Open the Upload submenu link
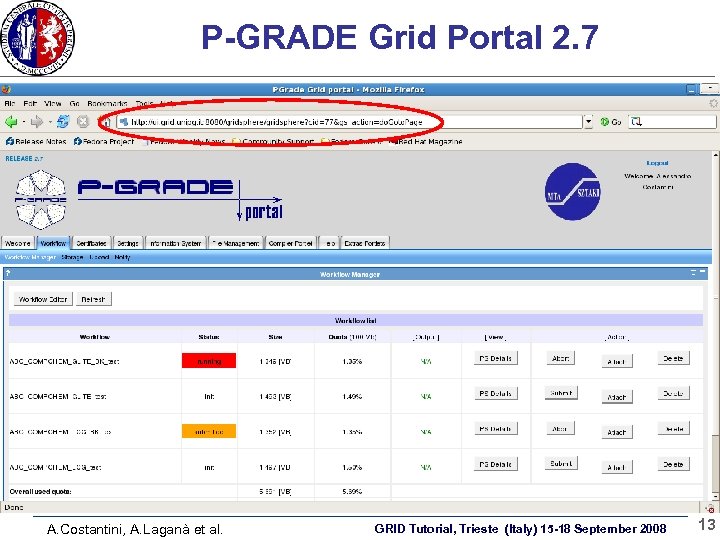The image size is (720, 540). coord(99,257)
